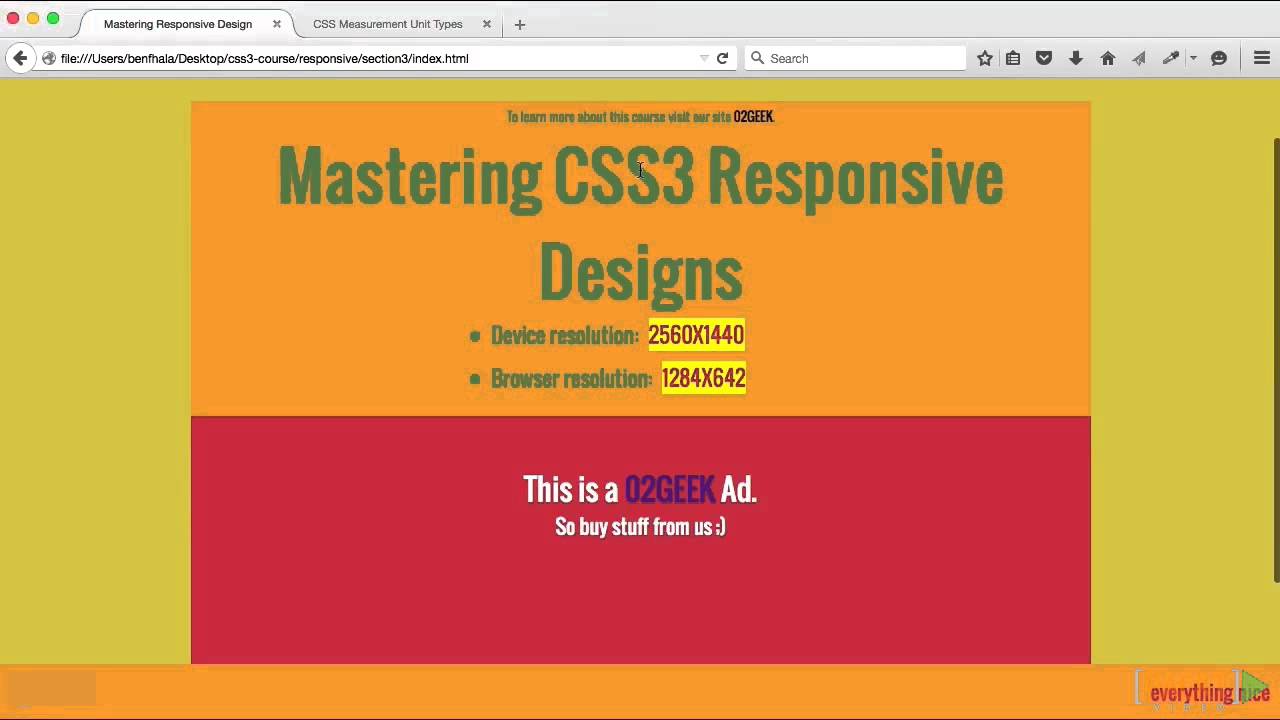Screen dimensions: 1280x720
Task: Switch to CSS Measurement Unit Types tab
Action: (x=388, y=24)
